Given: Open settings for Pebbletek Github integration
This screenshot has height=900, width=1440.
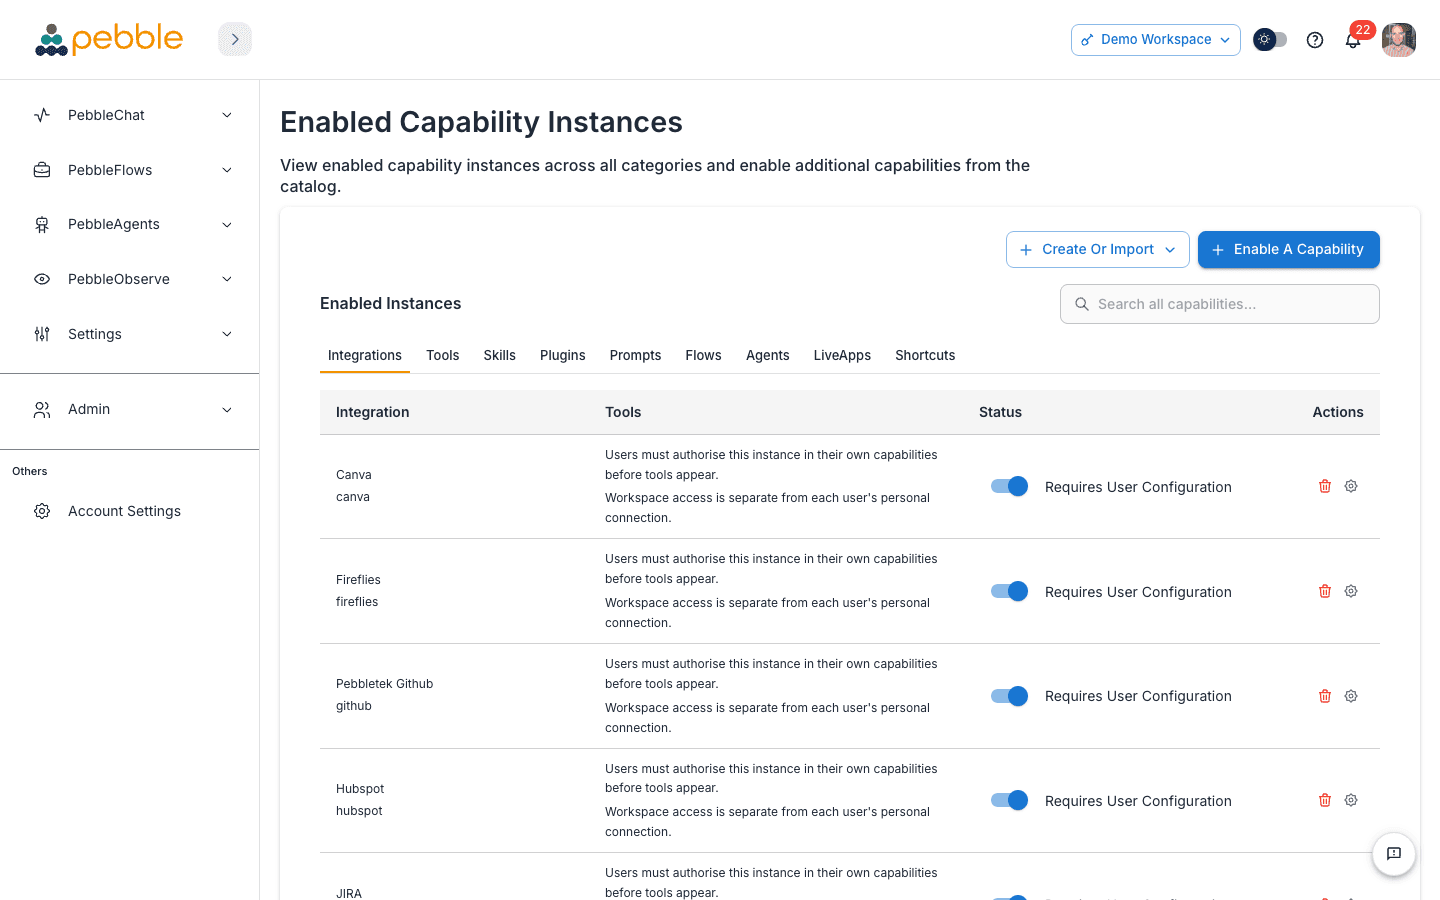Looking at the screenshot, I should pyautogui.click(x=1351, y=696).
